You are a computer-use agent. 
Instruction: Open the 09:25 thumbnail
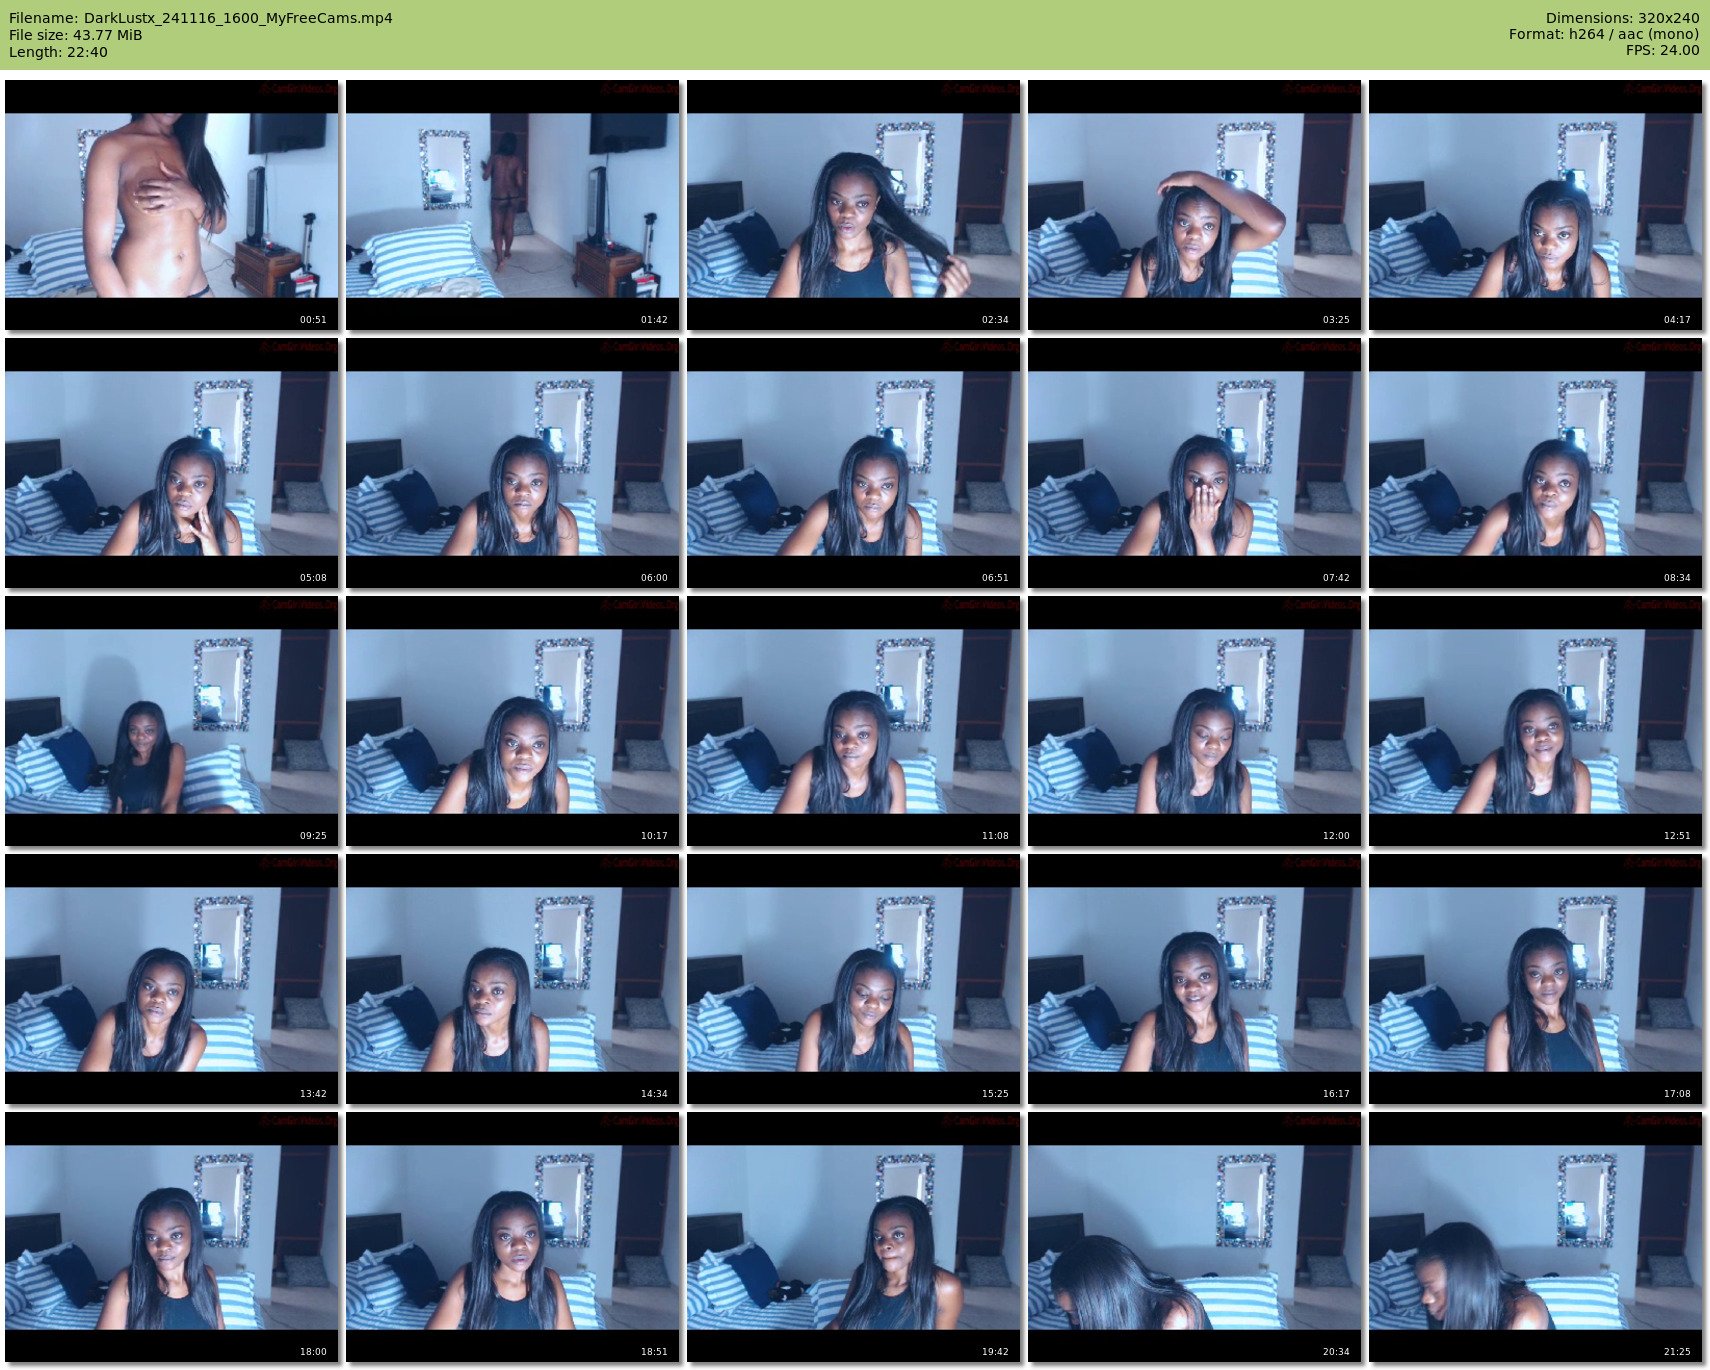171,721
